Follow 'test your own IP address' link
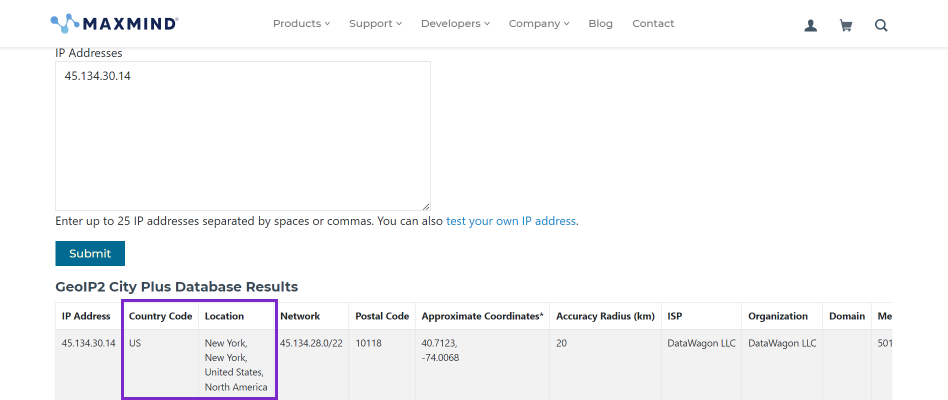Viewport: 948px width, 400px height. point(511,221)
